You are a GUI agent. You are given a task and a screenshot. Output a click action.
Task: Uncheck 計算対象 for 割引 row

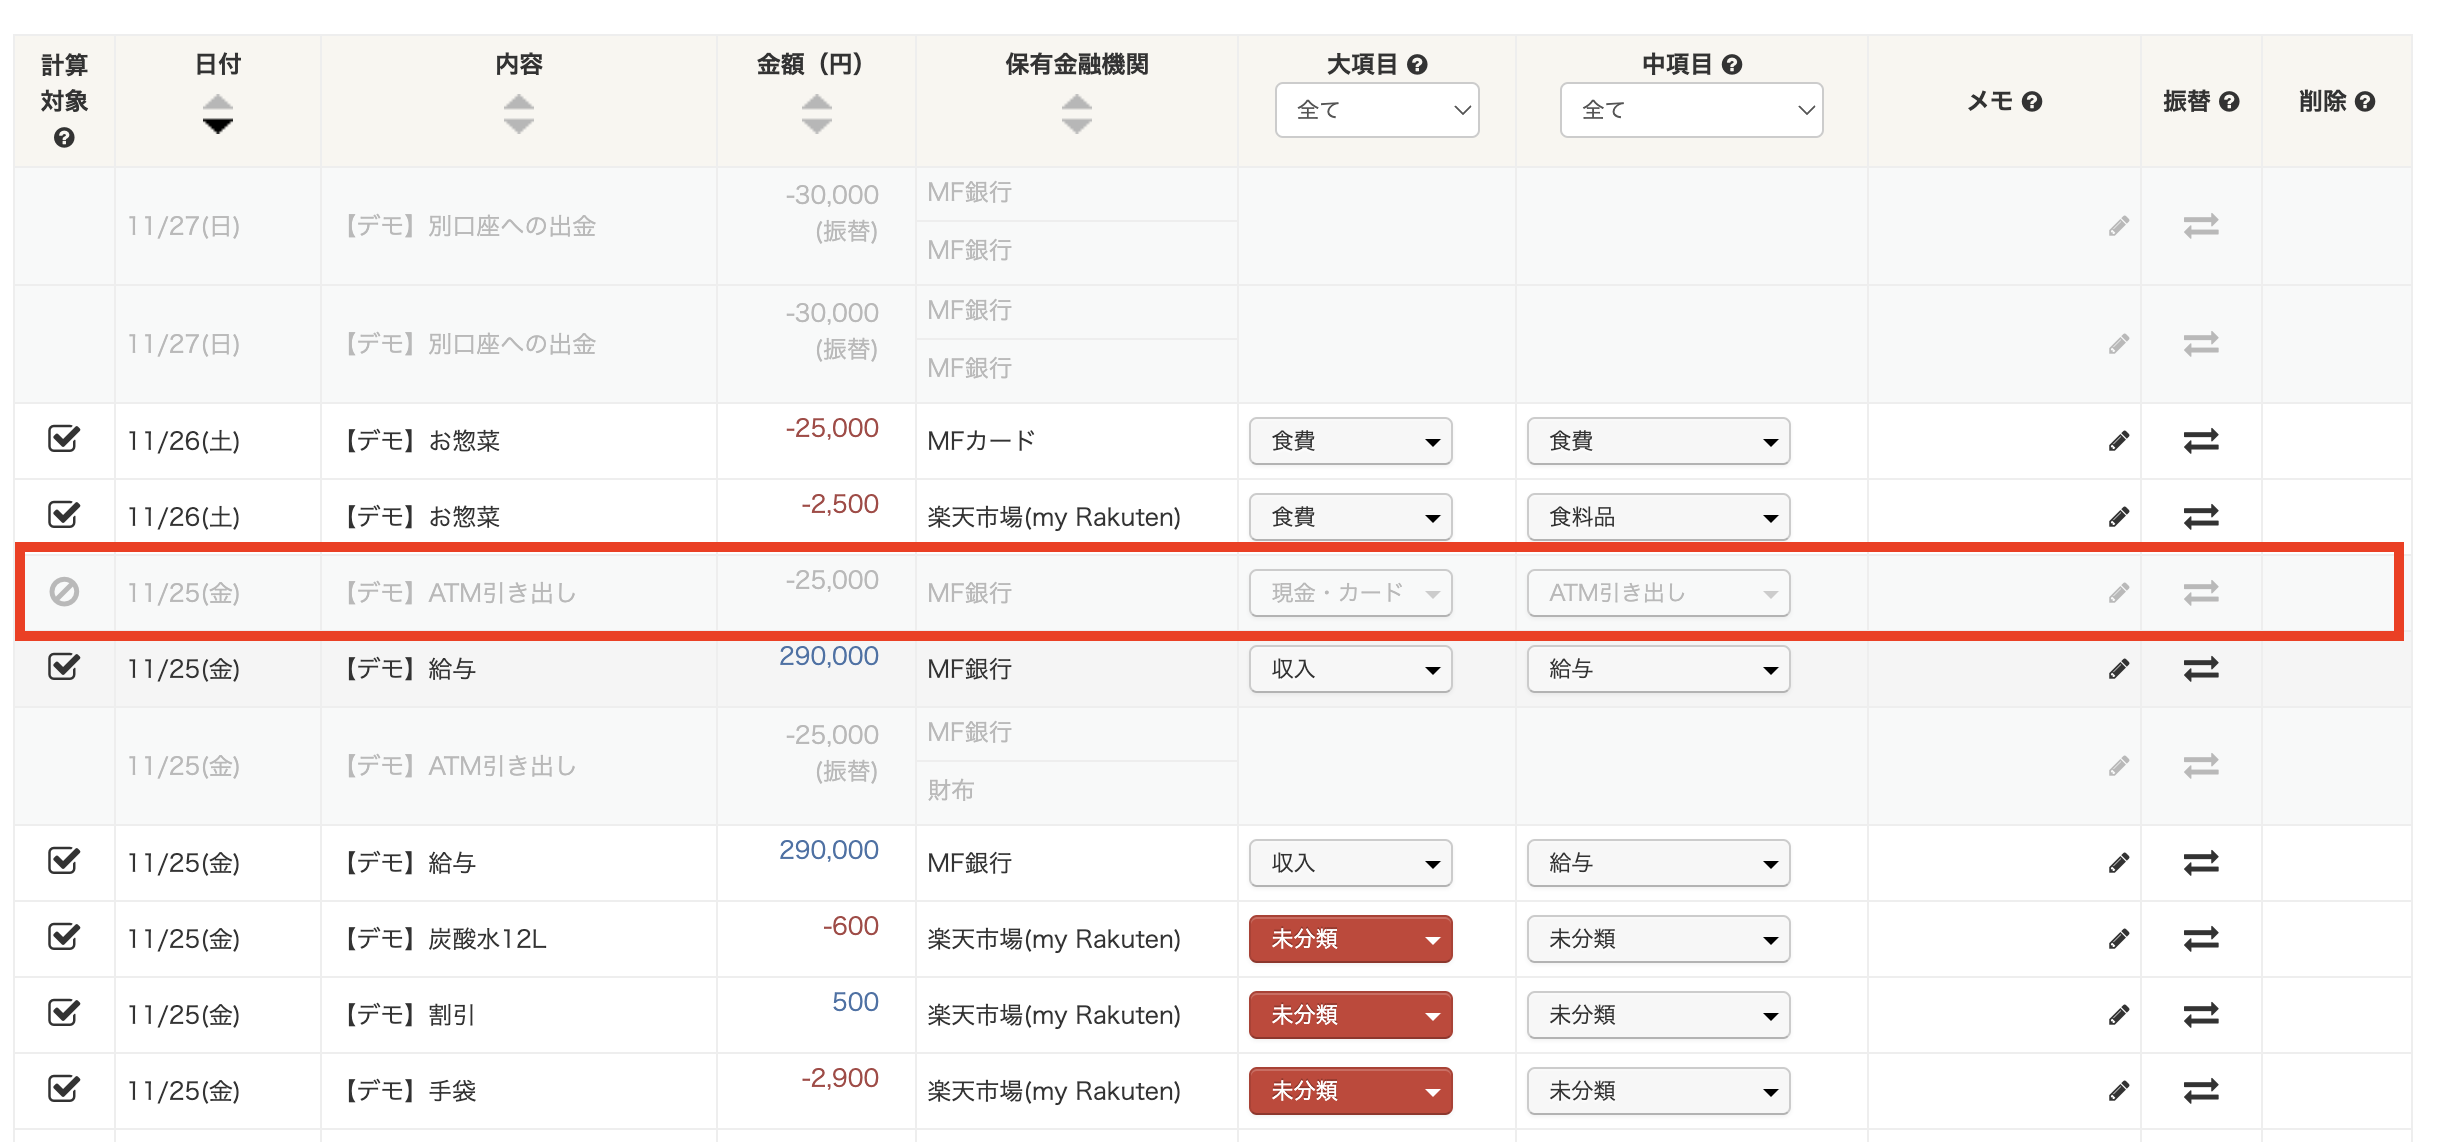(64, 1013)
